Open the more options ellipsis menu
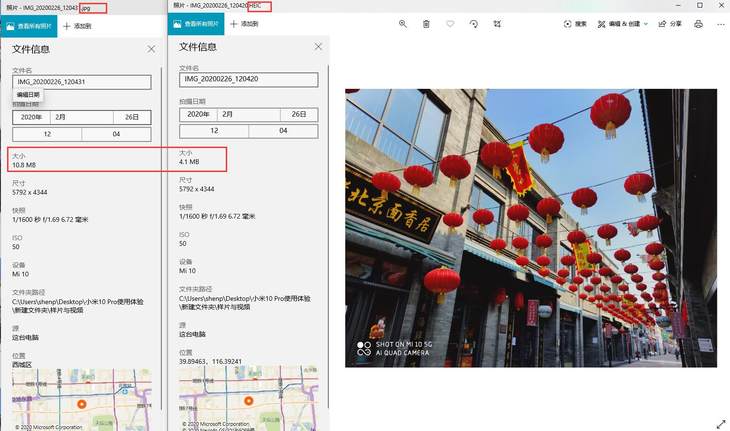730x431 pixels. [719, 23]
